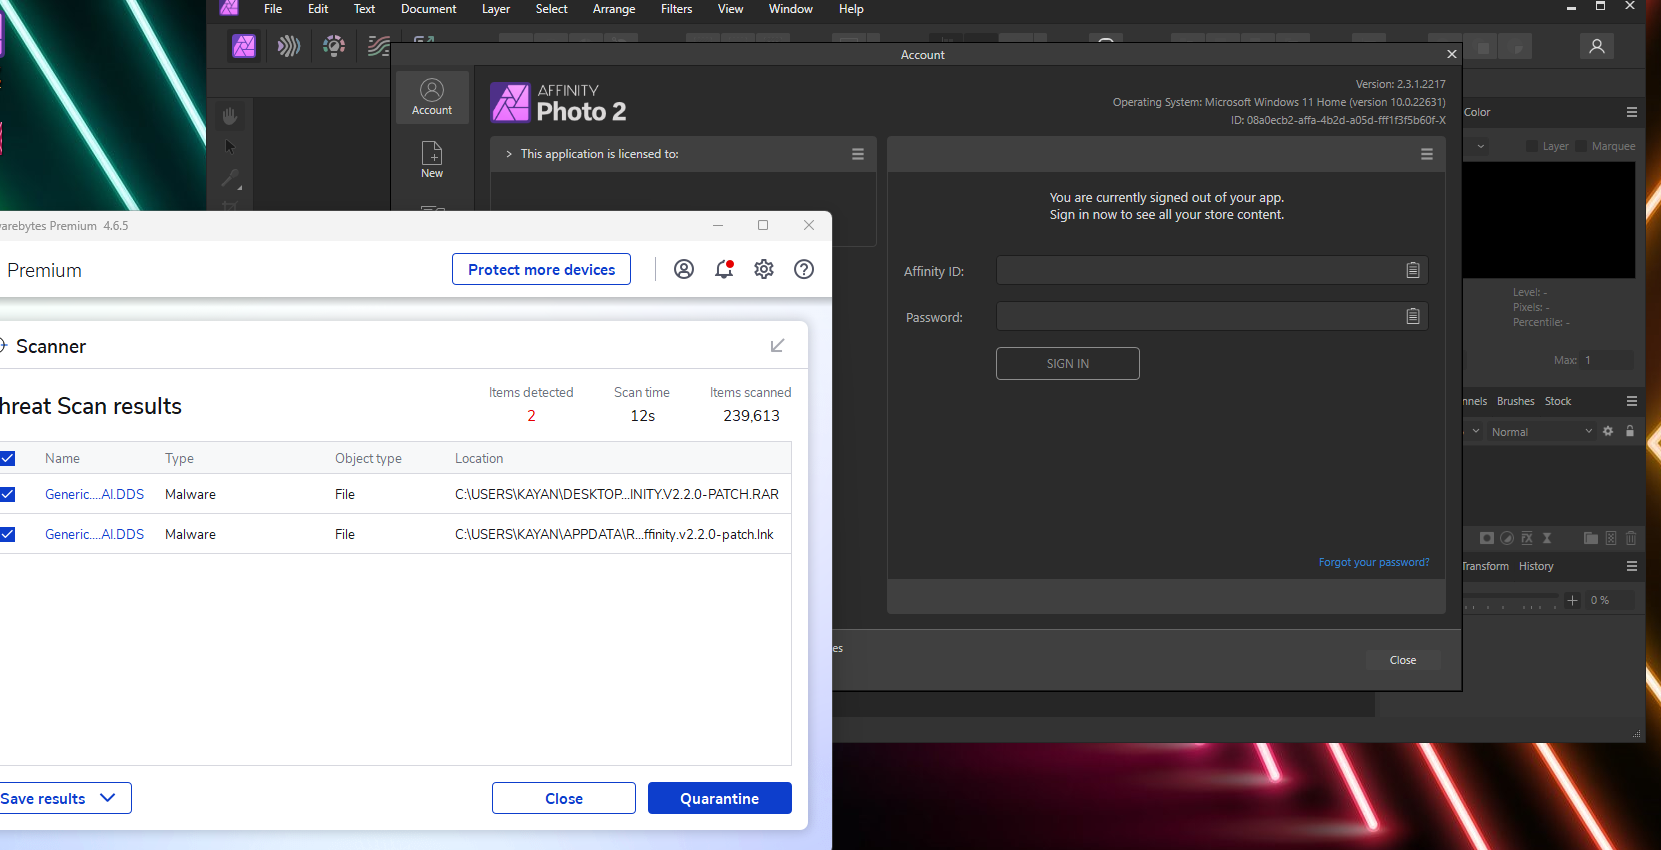Switch to the Brushes tab

pyautogui.click(x=1516, y=401)
